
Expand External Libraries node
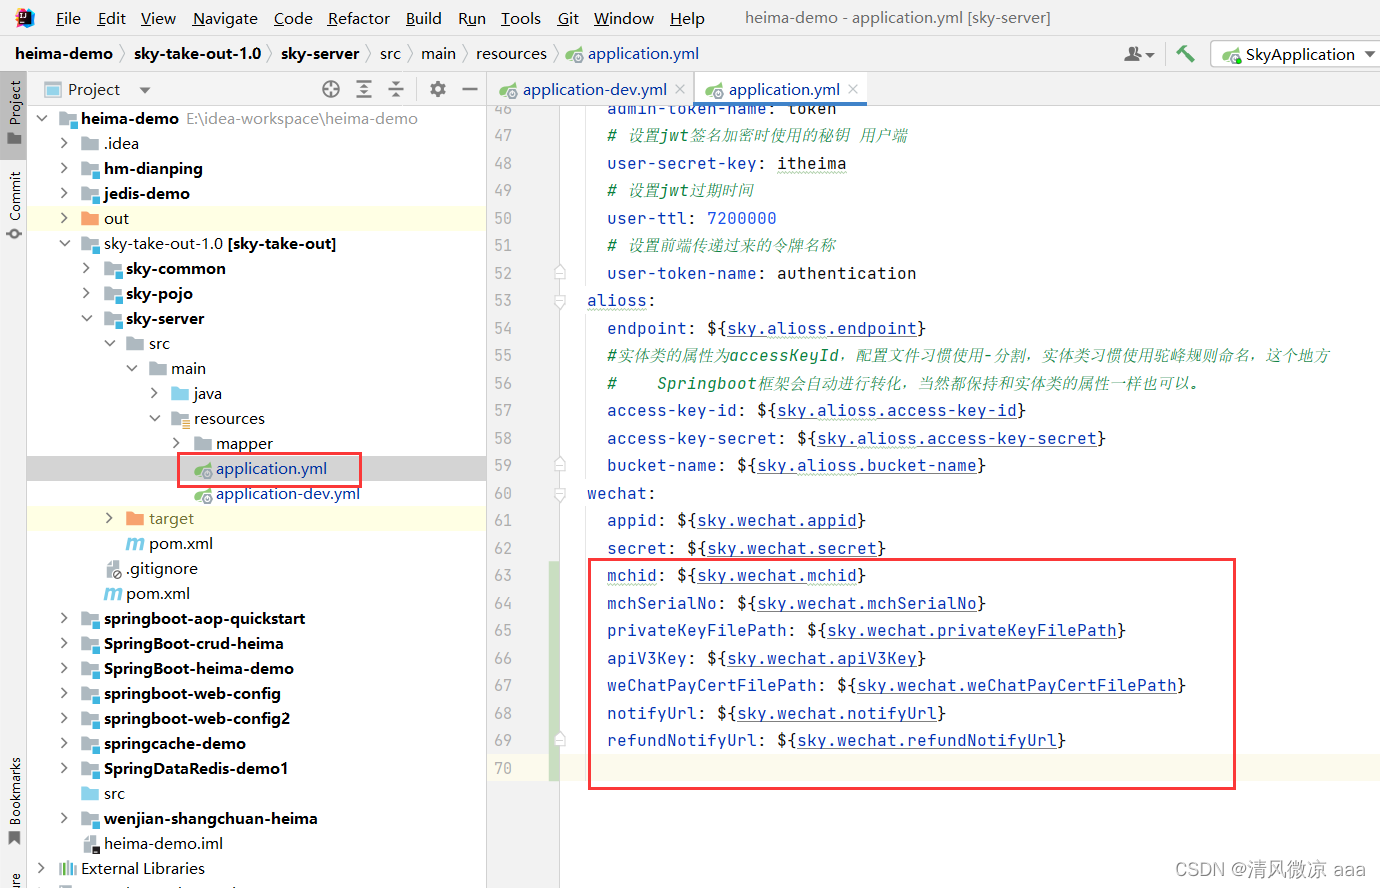click(x=42, y=868)
